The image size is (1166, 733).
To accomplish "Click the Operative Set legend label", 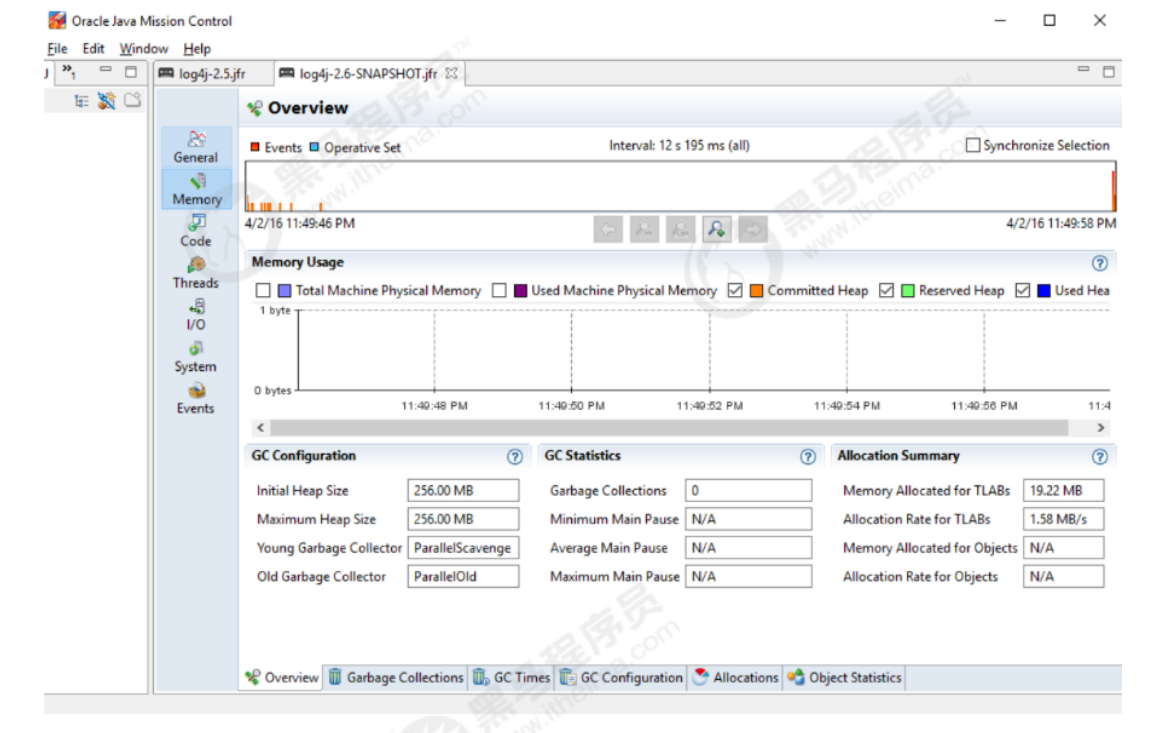I will pyautogui.click(x=362, y=147).
